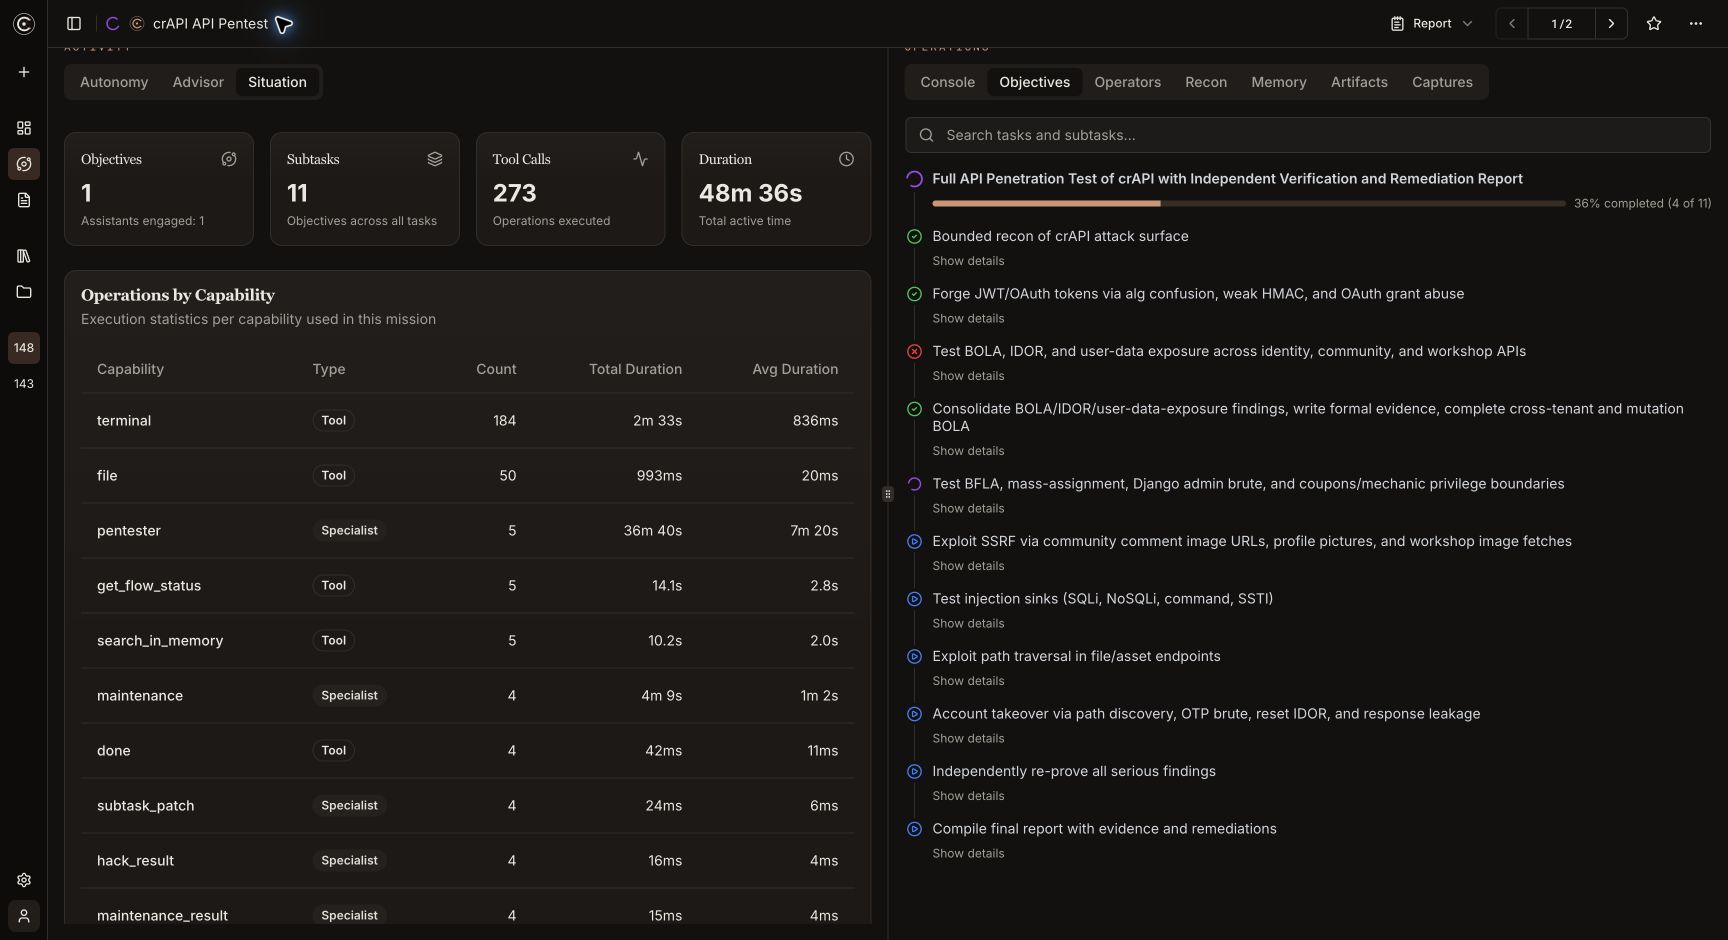The image size is (1728, 940).
Task: Go to previous page arrow
Action: [1512, 23]
